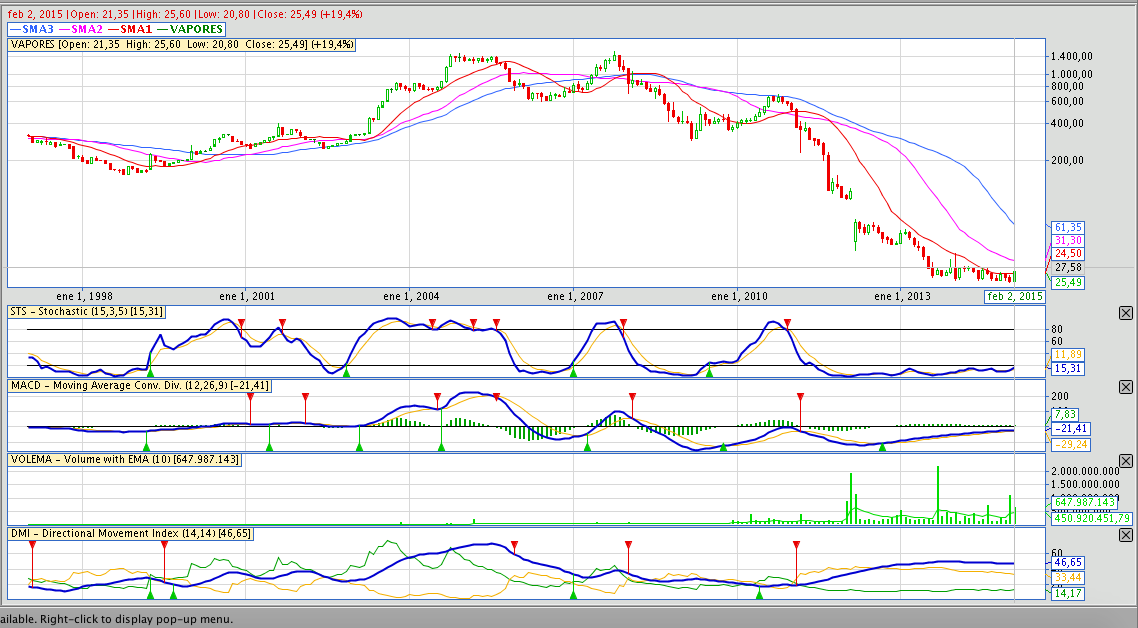Viewport: 1138px width, 628px height.
Task: Click the 15,31 Stochastic value tag
Action: (x=1068, y=369)
